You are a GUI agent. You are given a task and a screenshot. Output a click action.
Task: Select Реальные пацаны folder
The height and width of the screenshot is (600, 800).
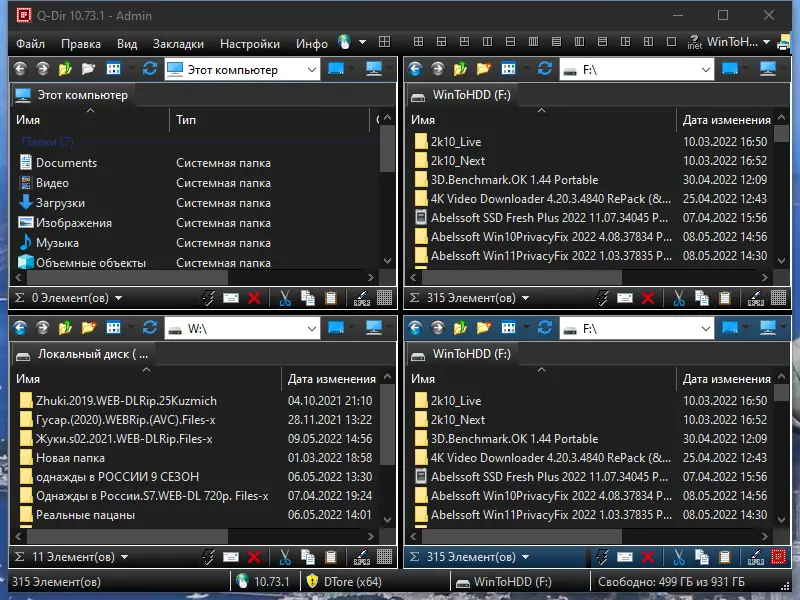85,515
